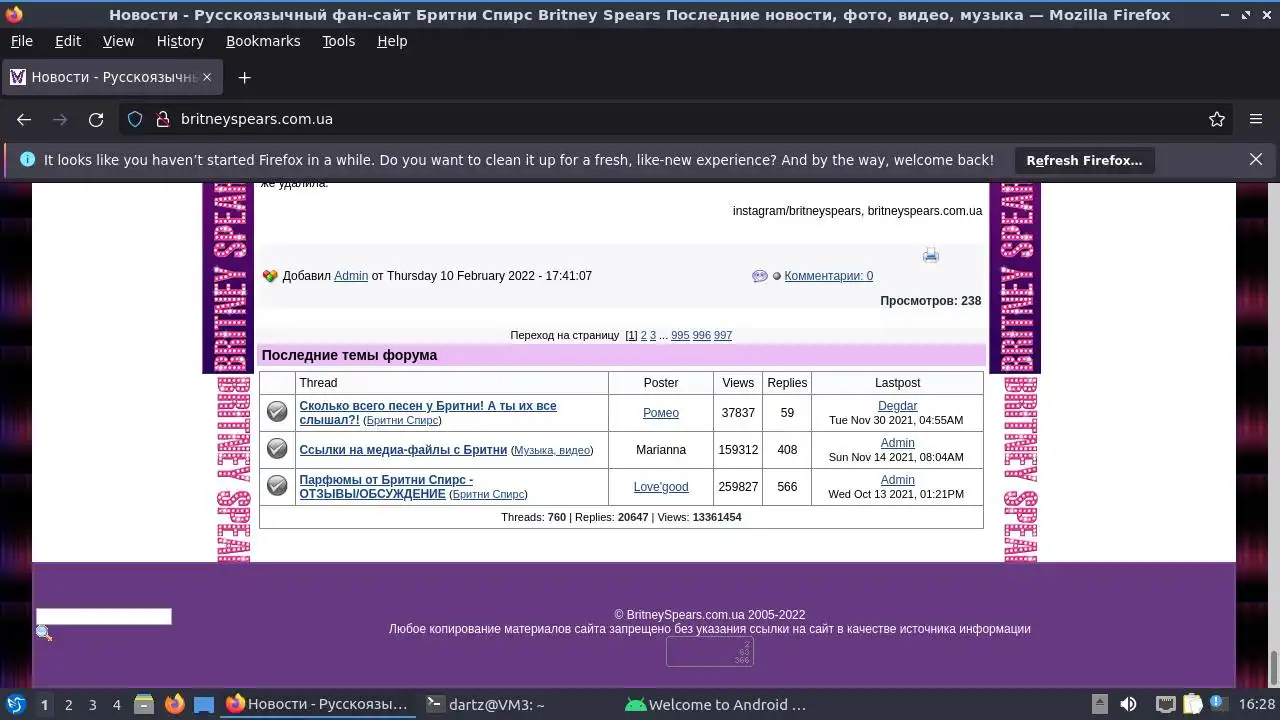Reload the page with the refresh icon
The height and width of the screenshot is (720, 1280).
pyautogui.click(x=96, y=119)
